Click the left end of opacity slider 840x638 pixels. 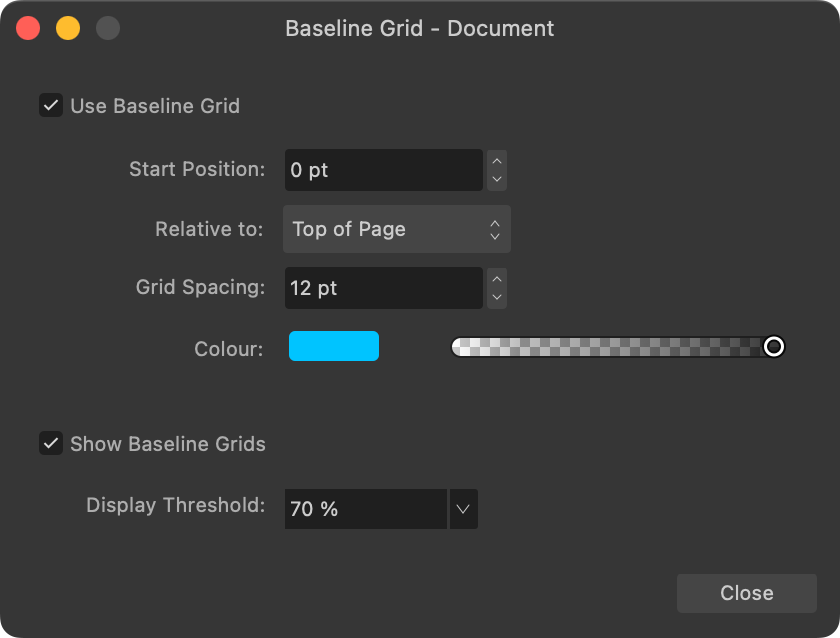point(456,347)
